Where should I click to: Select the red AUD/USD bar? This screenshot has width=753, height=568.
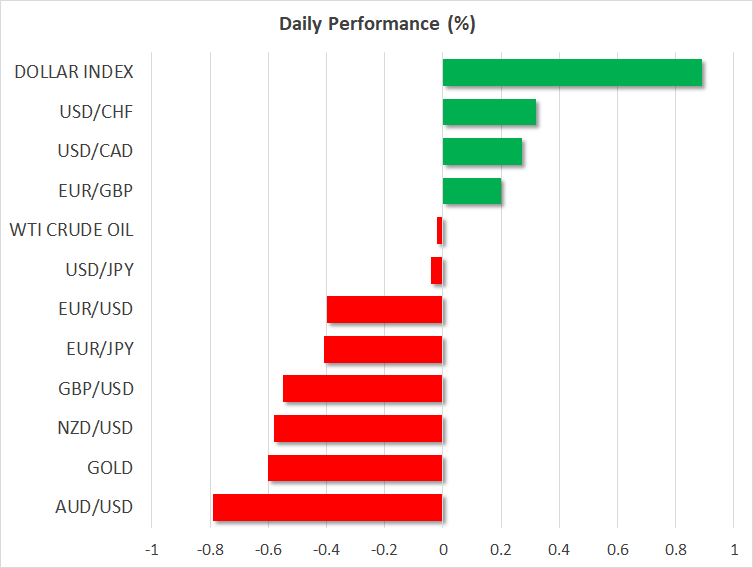pyautogui.click(x=328, y=507)
